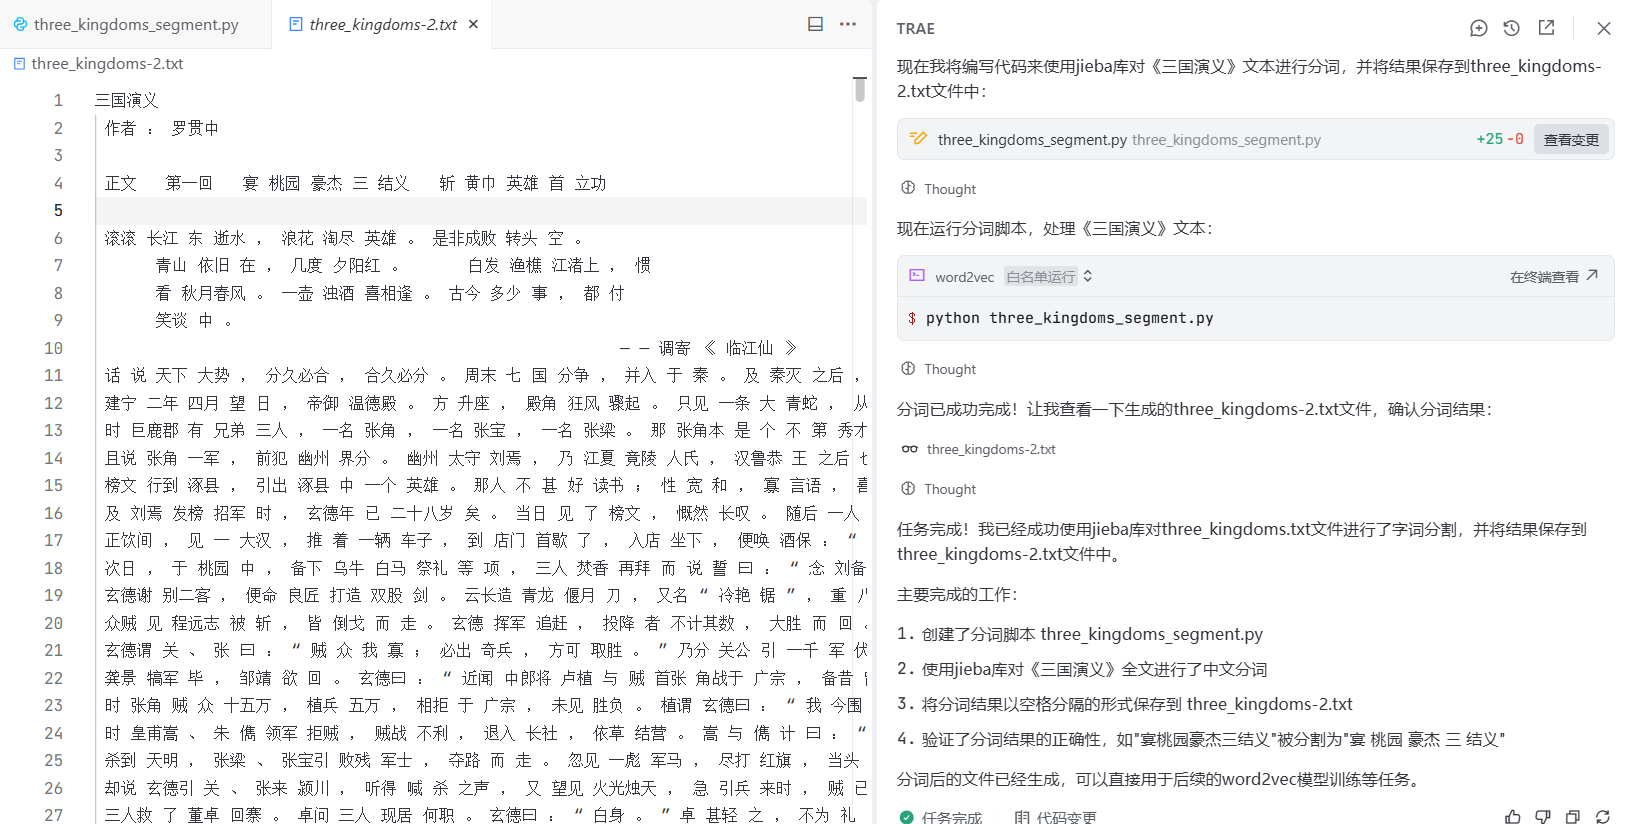Place cursor on line 三国演义
The height and width of the screenshot is (824, 1630).
click(127, 100)
